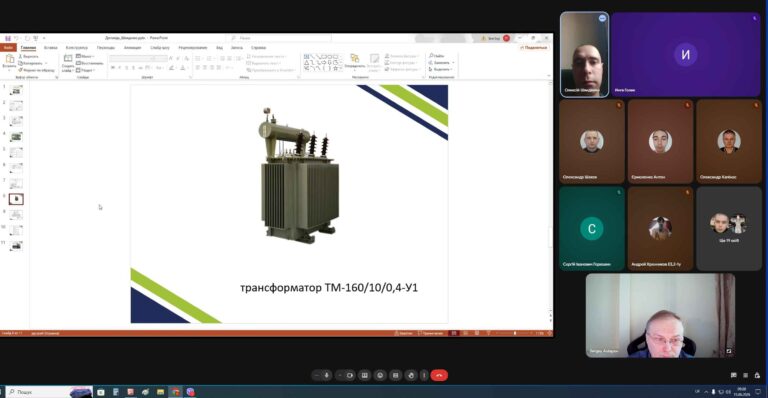Screen dimensions: 768x398
Task: Open the Layout dropdown in slides group
Action: point(85,56)
